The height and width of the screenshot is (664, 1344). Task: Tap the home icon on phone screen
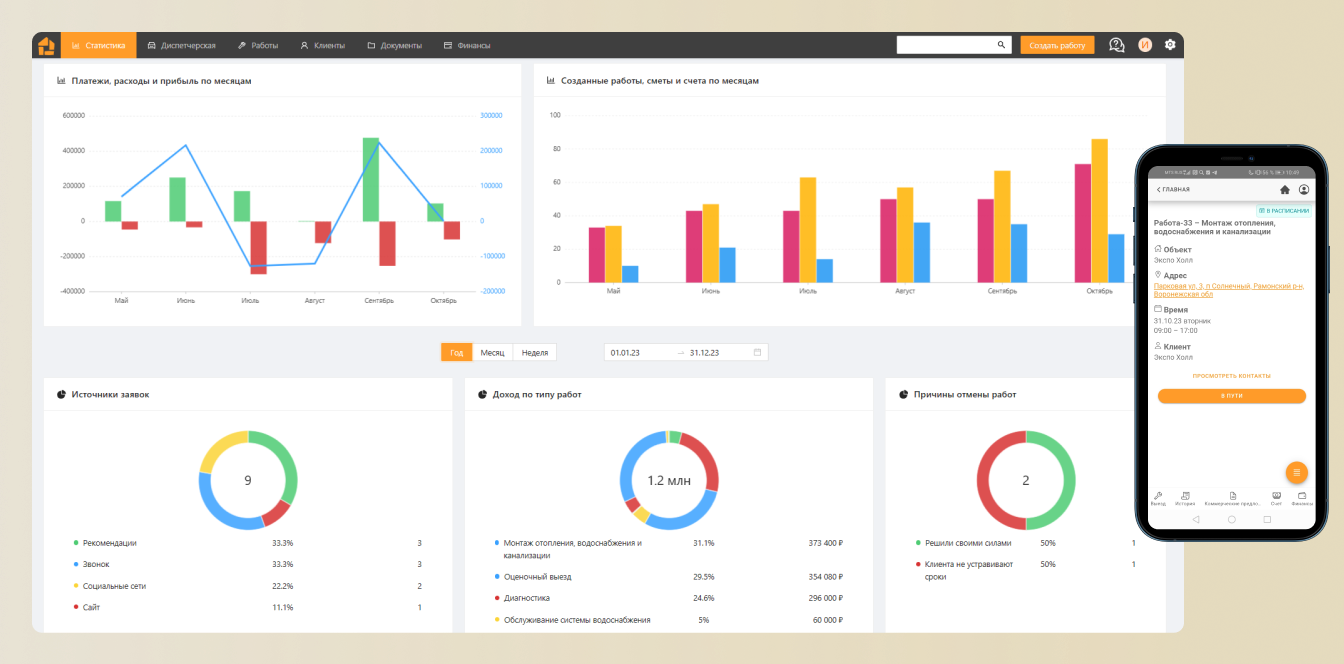[1285, 189]
